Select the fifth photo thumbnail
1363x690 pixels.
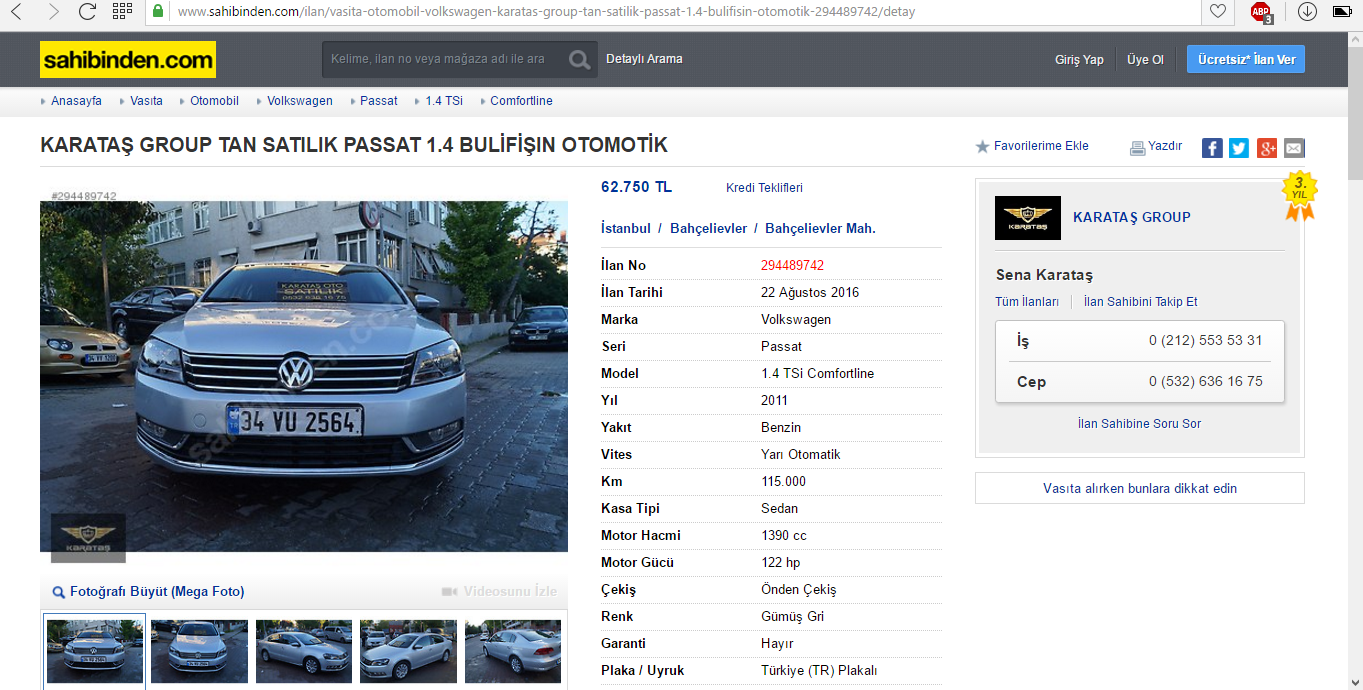pos(513,651)
